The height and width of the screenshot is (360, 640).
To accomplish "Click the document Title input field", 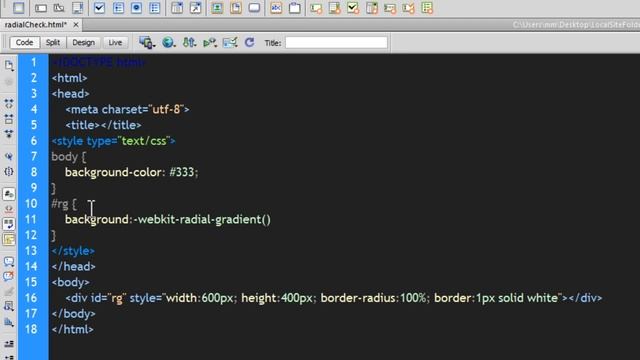I will (336, 42).
